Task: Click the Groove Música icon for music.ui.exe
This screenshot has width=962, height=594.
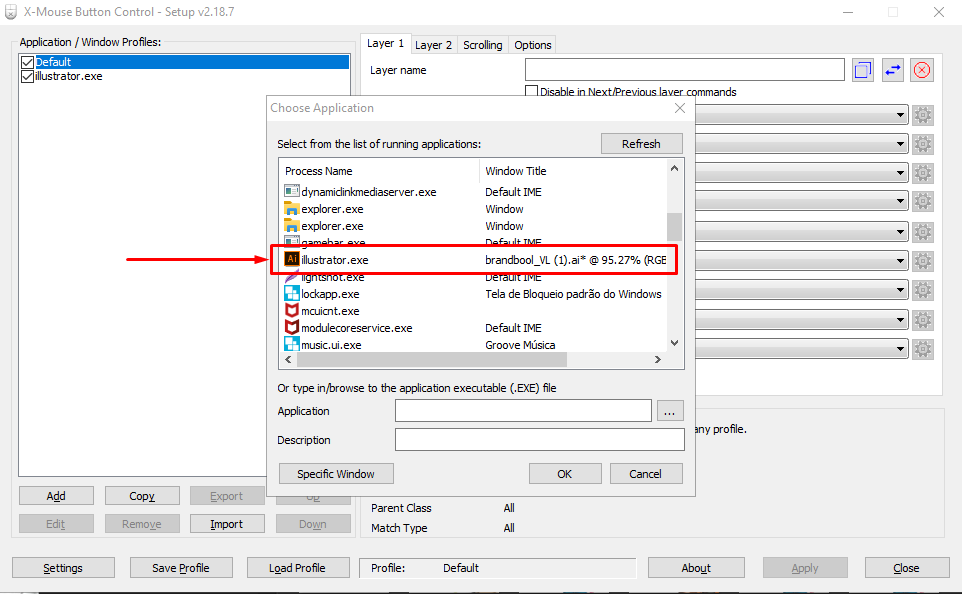Action: pos(291,344)
